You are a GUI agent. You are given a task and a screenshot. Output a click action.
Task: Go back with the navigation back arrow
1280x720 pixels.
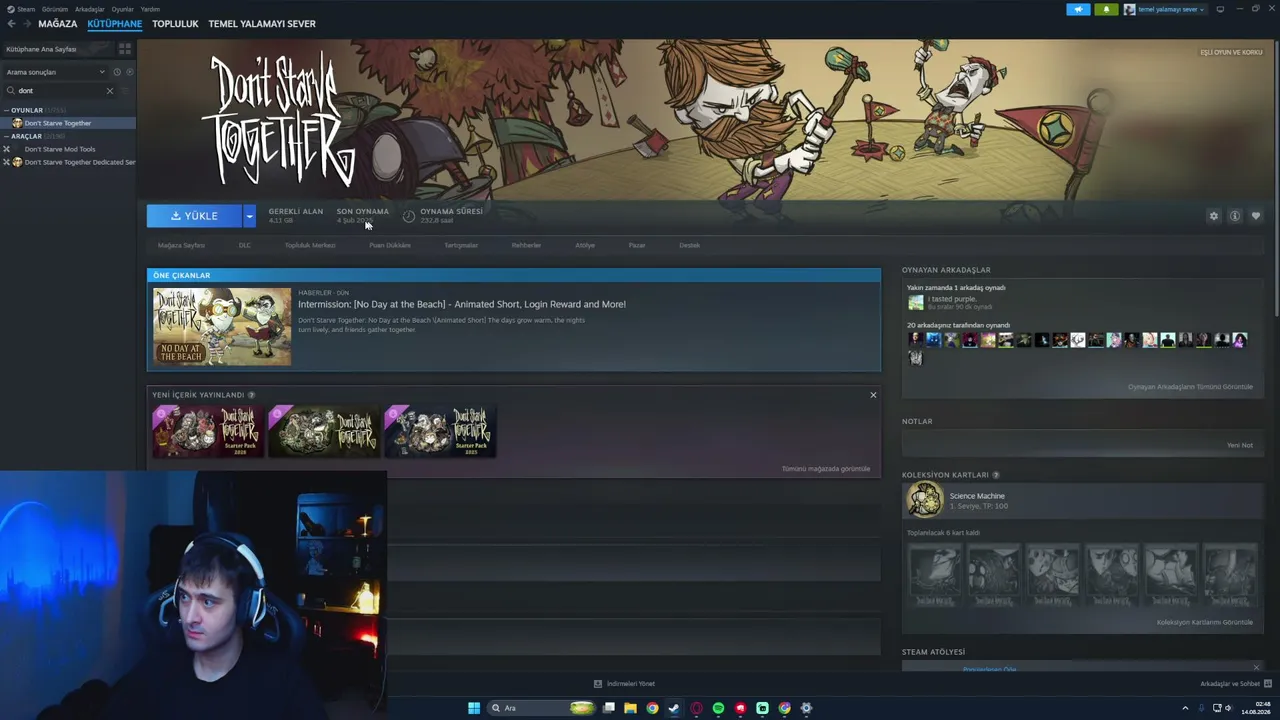(11, 24)
